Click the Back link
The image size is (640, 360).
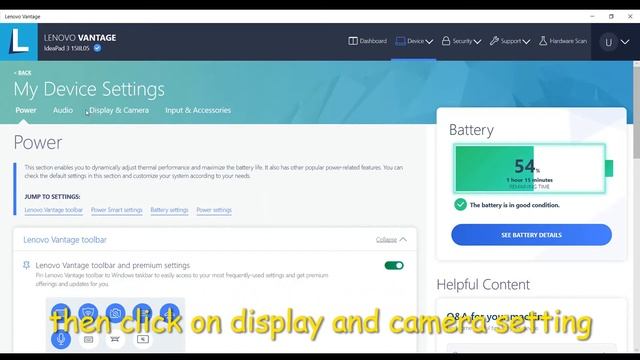tap(22, 73)
